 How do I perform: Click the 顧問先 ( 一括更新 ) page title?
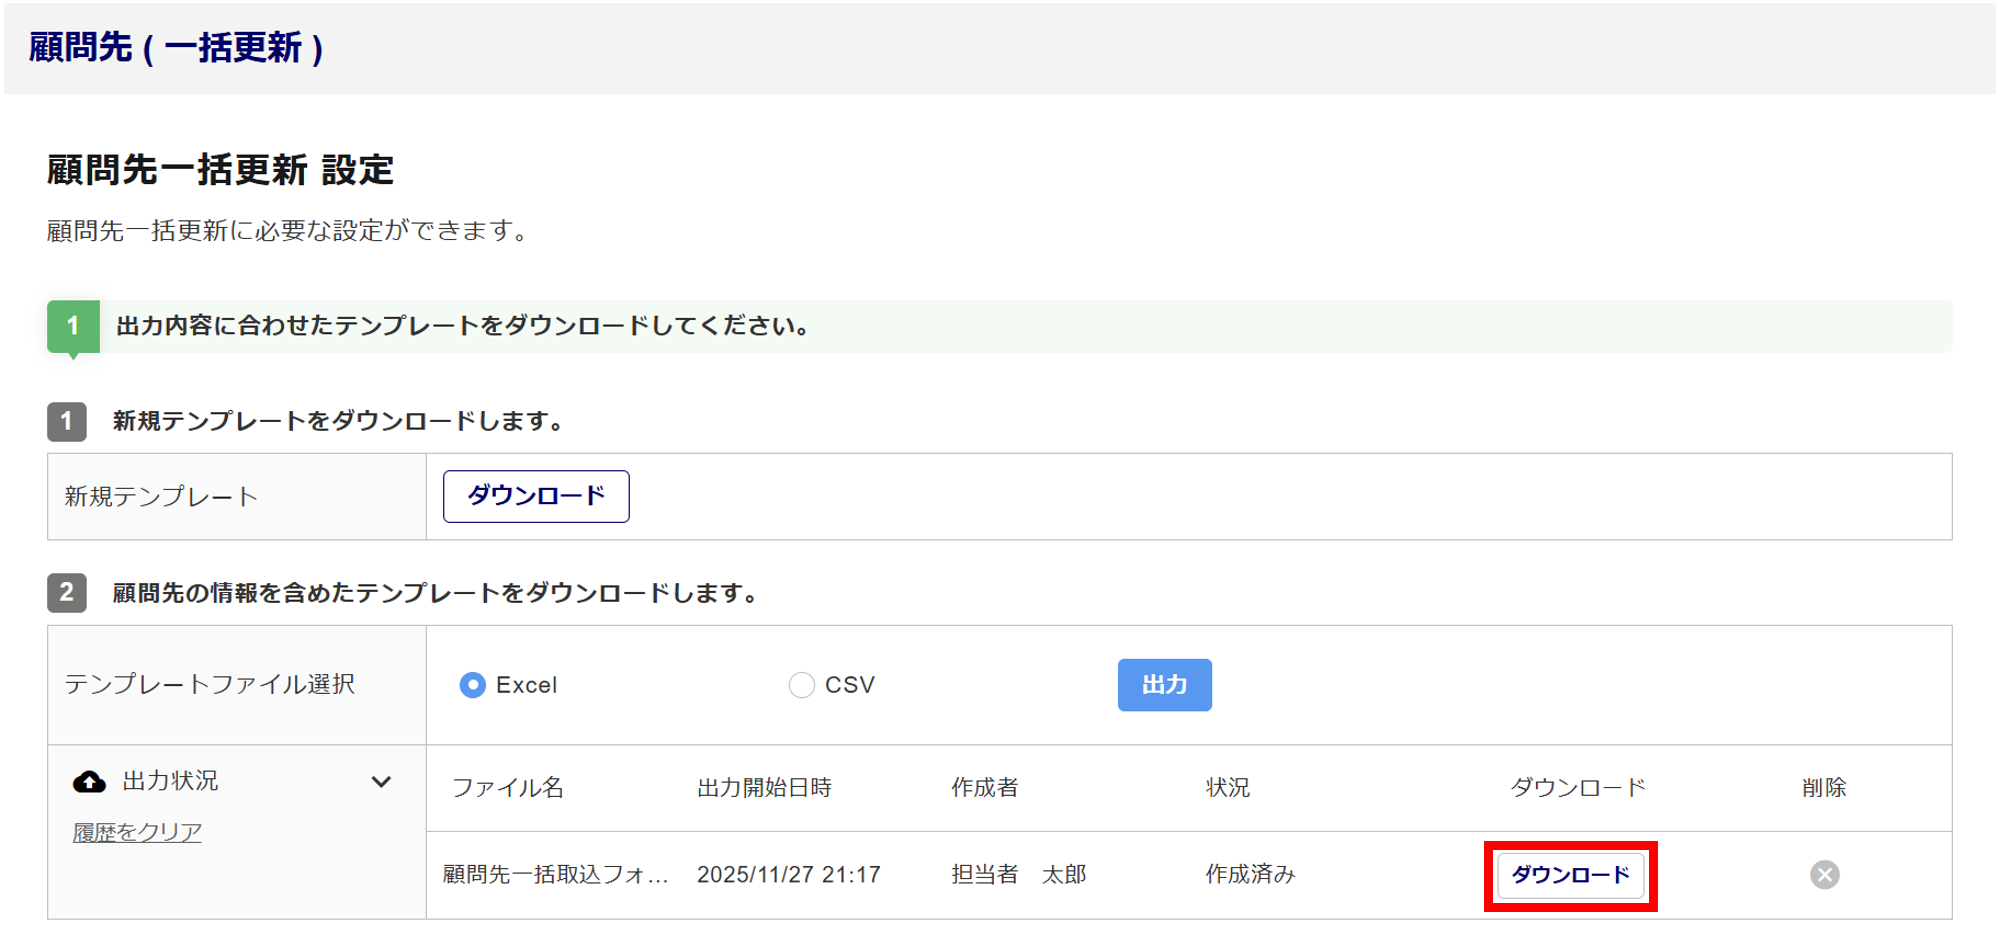pos(176,48)
